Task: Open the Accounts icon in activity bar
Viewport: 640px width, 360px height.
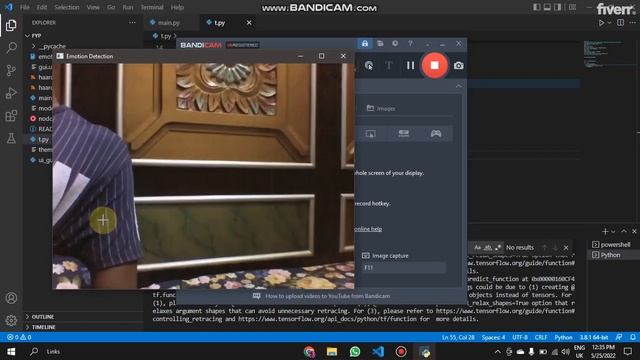Action: coord(11,298)
